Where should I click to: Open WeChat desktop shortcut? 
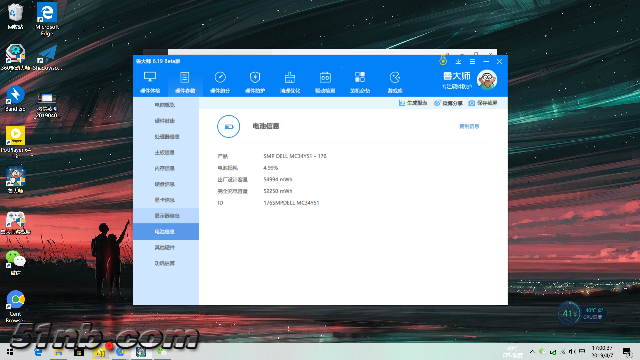point(15,262)
